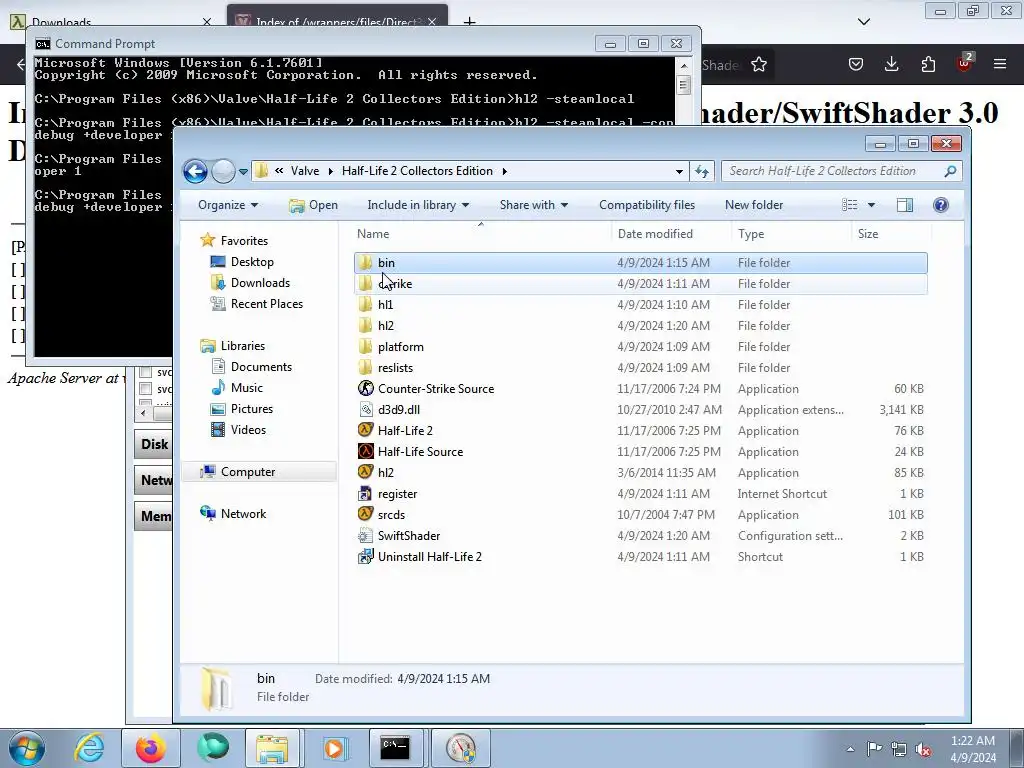The width and height of the screenshot is (1024, 768).
Task: Select Network in navigation pane
Action: coord(243,514)
